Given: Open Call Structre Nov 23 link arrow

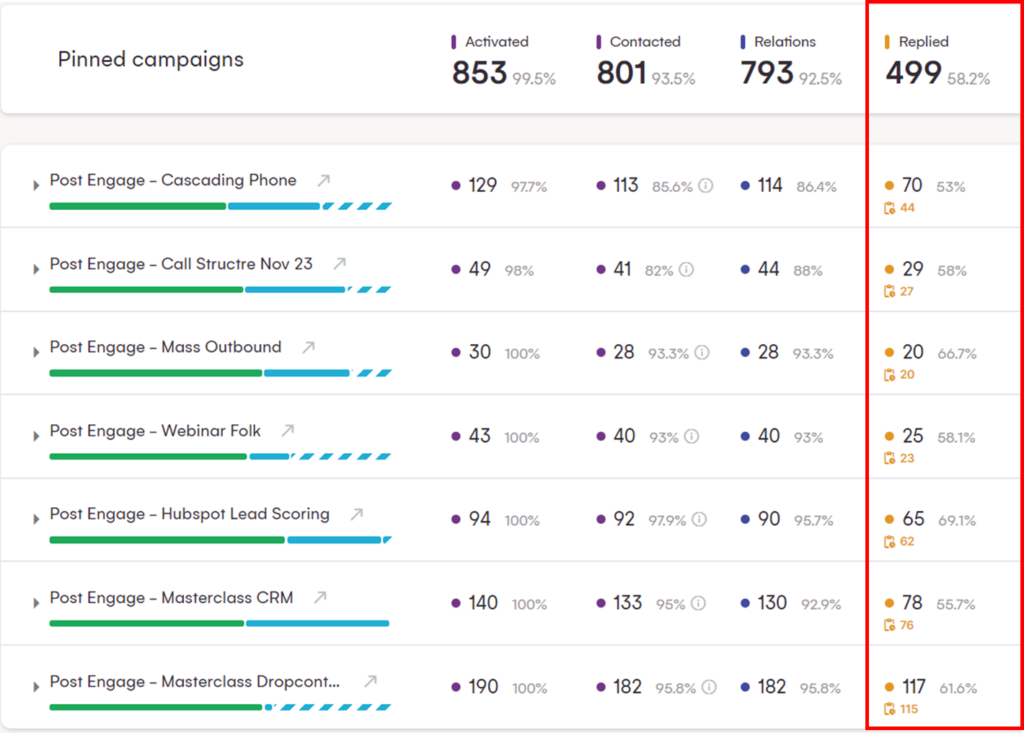Looking at the screenshot, I should click(339, 264).
